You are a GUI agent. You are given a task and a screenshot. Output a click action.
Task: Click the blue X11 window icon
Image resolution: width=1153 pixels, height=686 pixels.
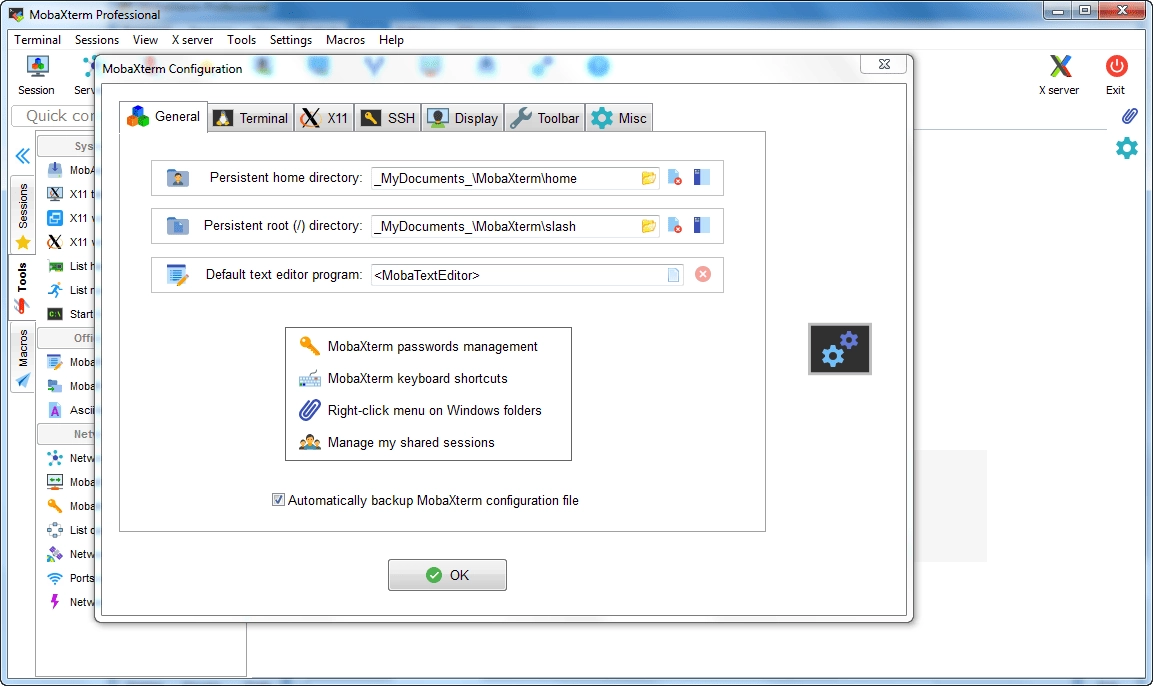pos(54,218)
